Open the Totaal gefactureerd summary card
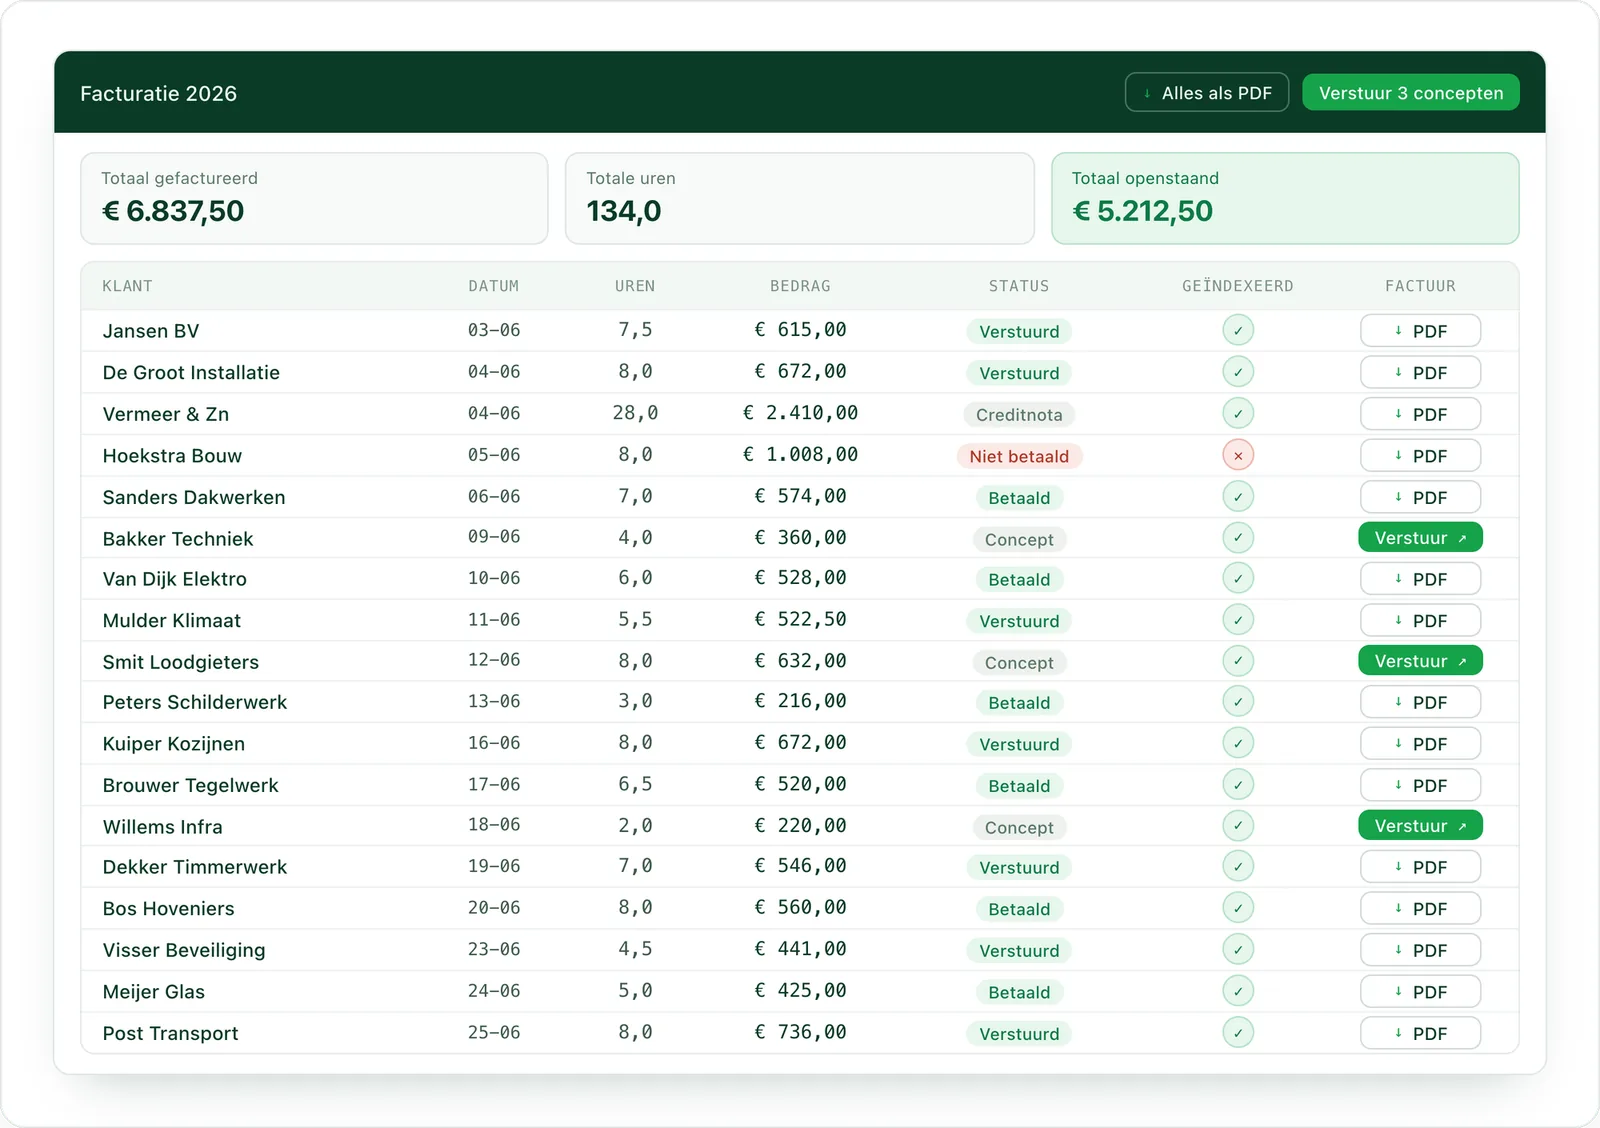The image size is (1600, 1128). [x=314, y=198]
